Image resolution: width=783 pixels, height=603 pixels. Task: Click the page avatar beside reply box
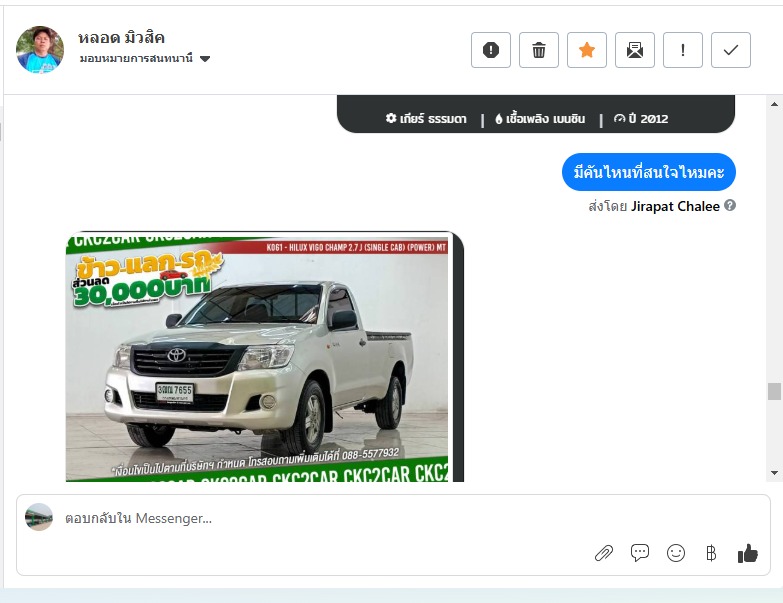[39, 517]
